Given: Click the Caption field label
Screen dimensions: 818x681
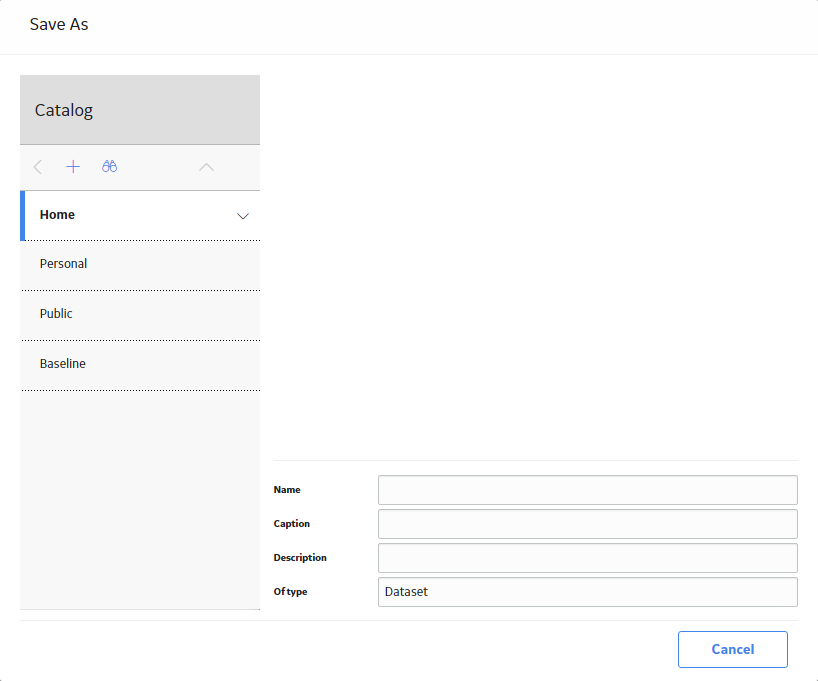Looking at the screenshot, I should (x=292, y=524).
